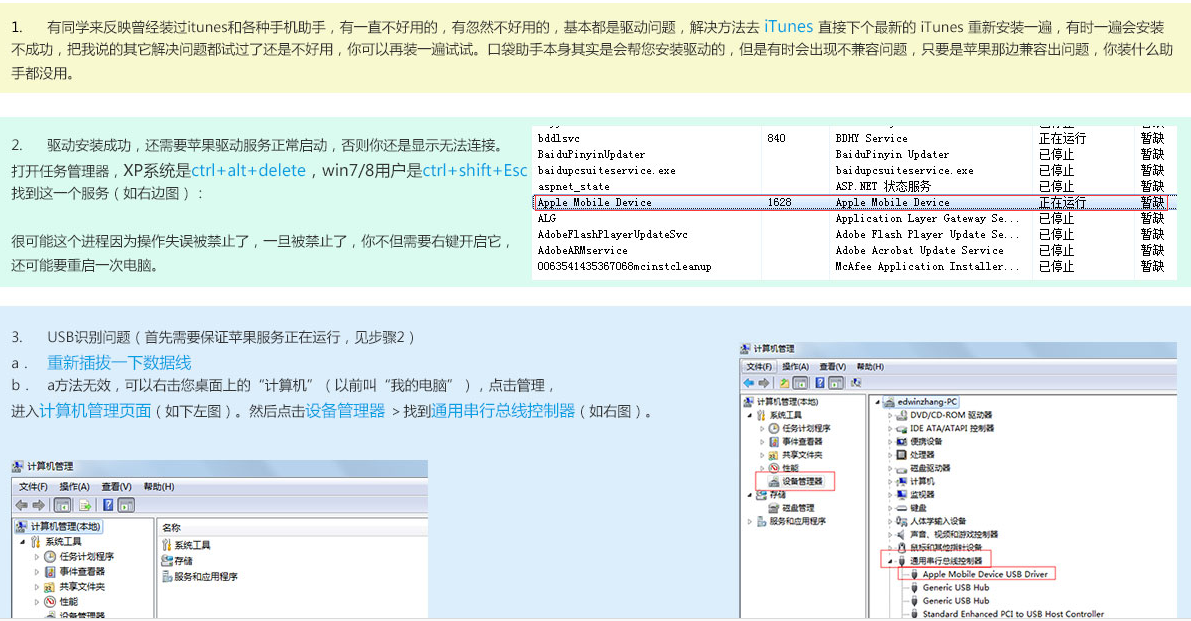Image resolution: width=1191 pixels, height=621 pixels.
Task: Open 帮助(H) menu in Device Manager window
Action: pyautogui.click(x=870, y=367)
